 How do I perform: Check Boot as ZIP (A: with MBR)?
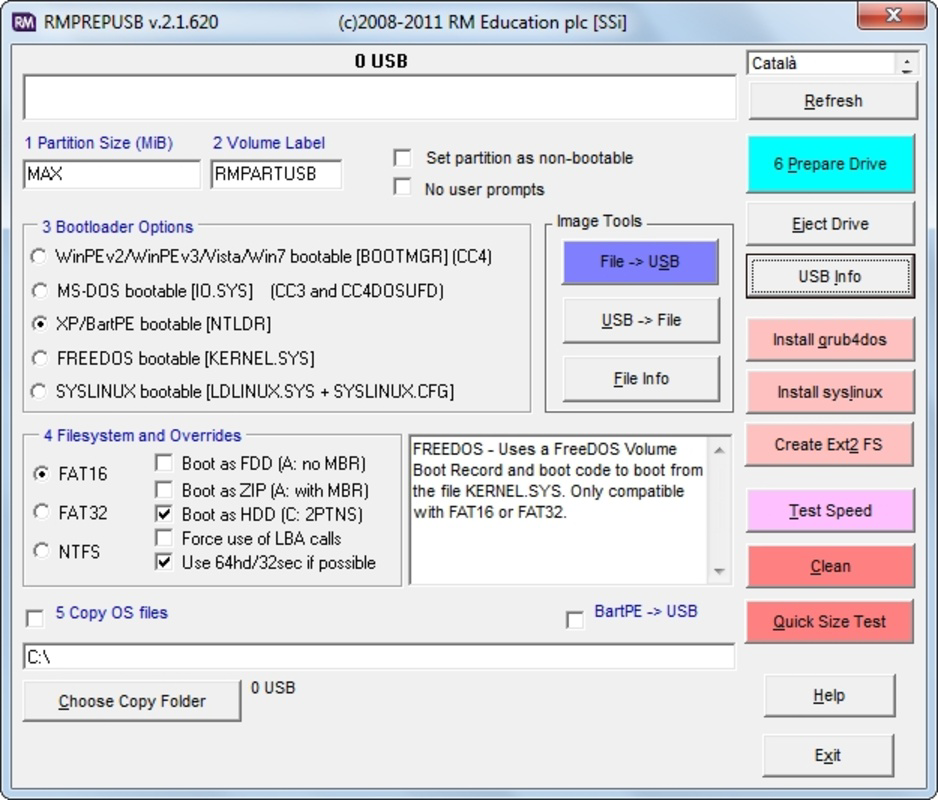(x=163, y=489)
